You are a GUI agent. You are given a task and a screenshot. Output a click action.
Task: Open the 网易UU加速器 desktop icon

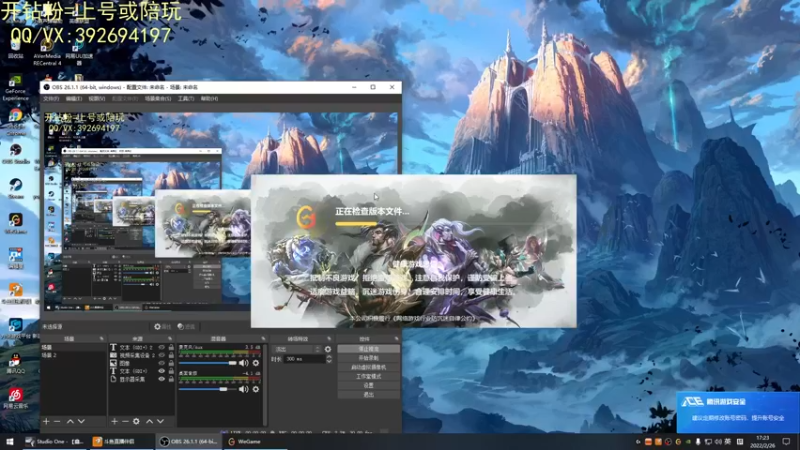pyautogui.click(x=79, y=54)
